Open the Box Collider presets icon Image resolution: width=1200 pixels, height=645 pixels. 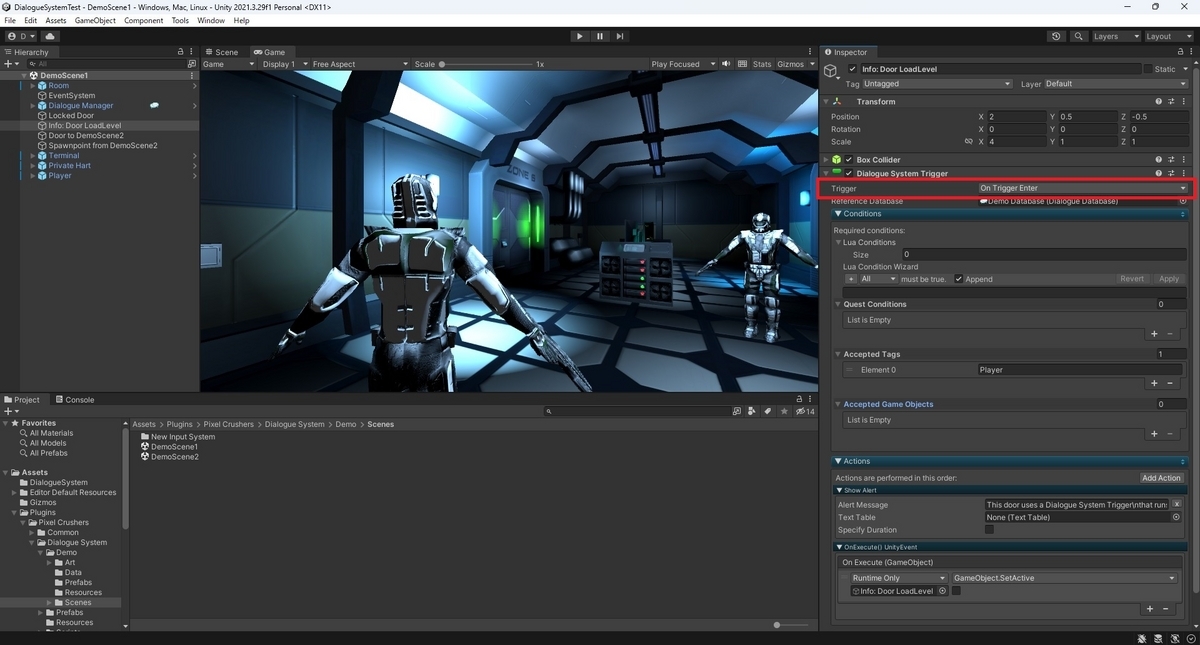click(x=1171, y=160)
